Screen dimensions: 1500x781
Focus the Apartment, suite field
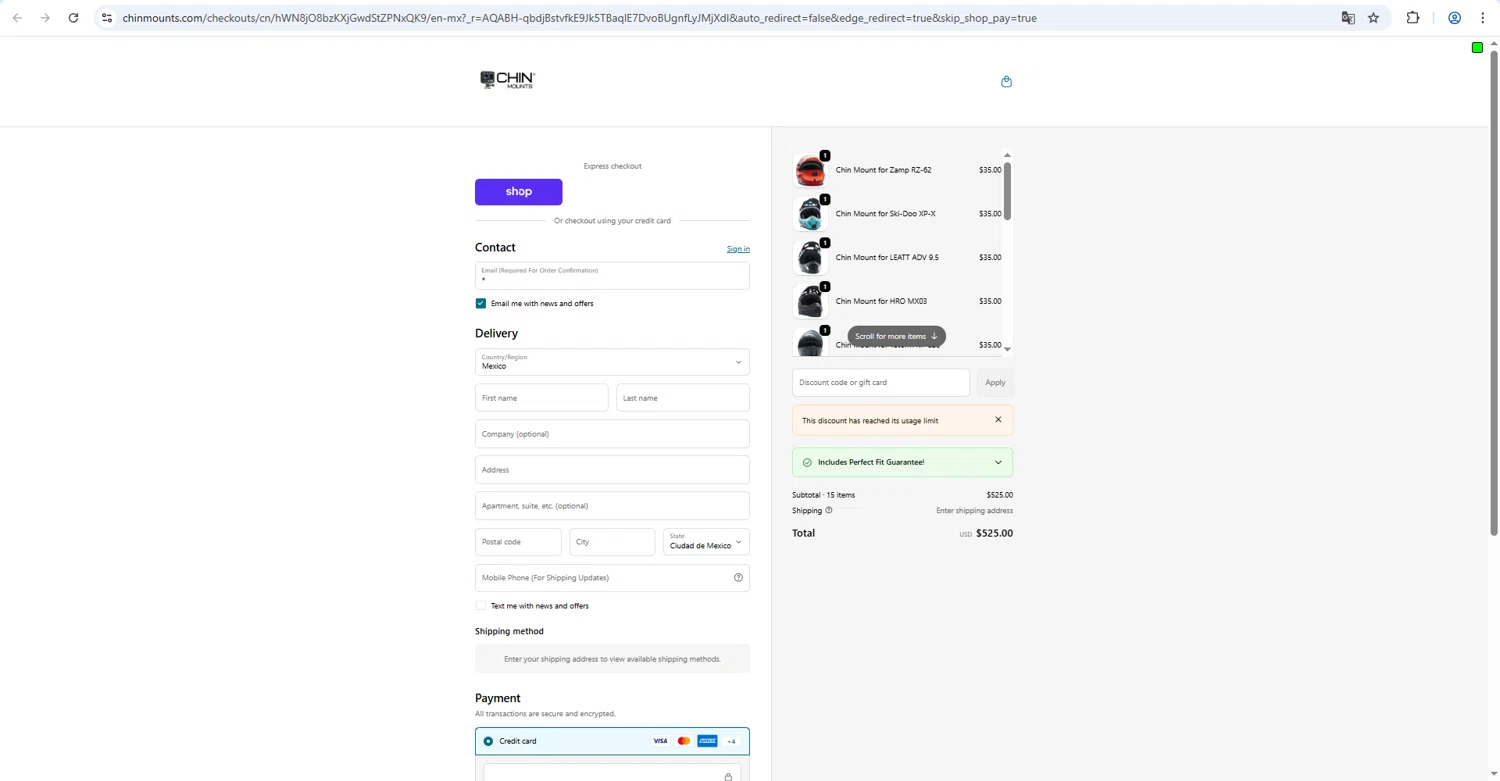click(612, 506)
